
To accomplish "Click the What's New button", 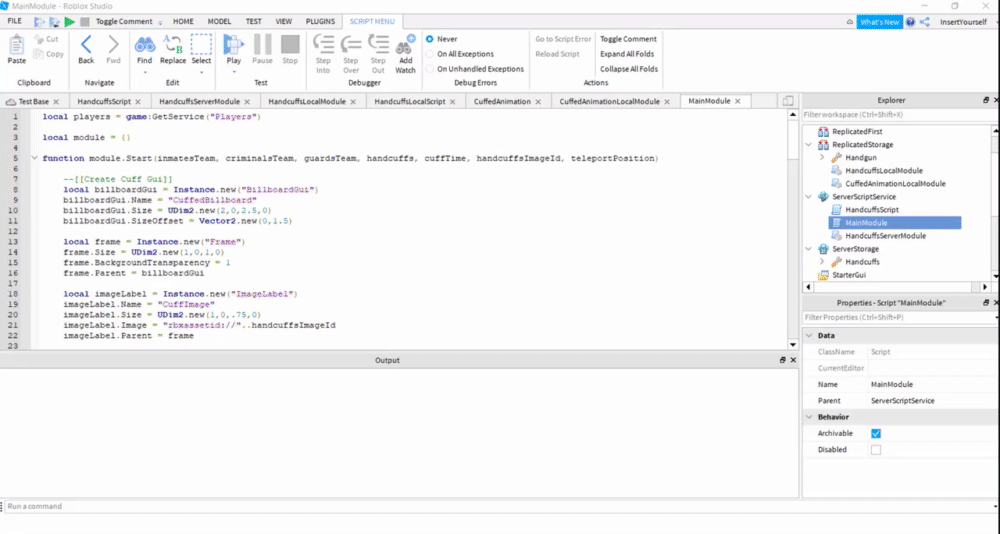I will click(879, 22).
